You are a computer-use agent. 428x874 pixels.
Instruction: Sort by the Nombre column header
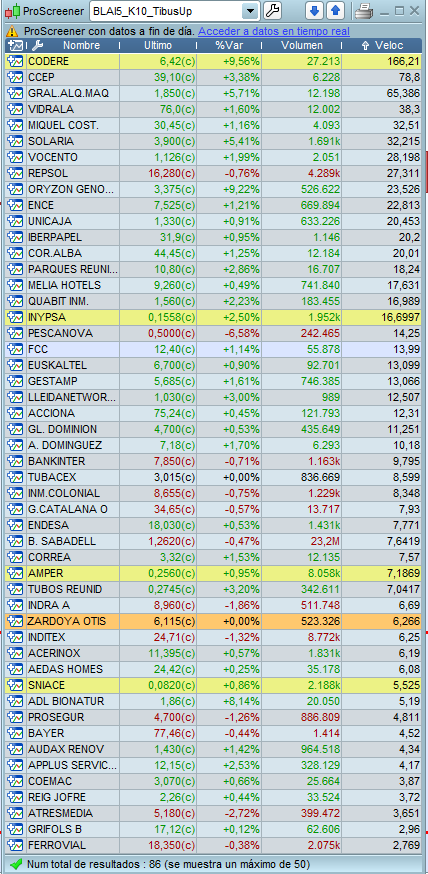click(81, 46)
